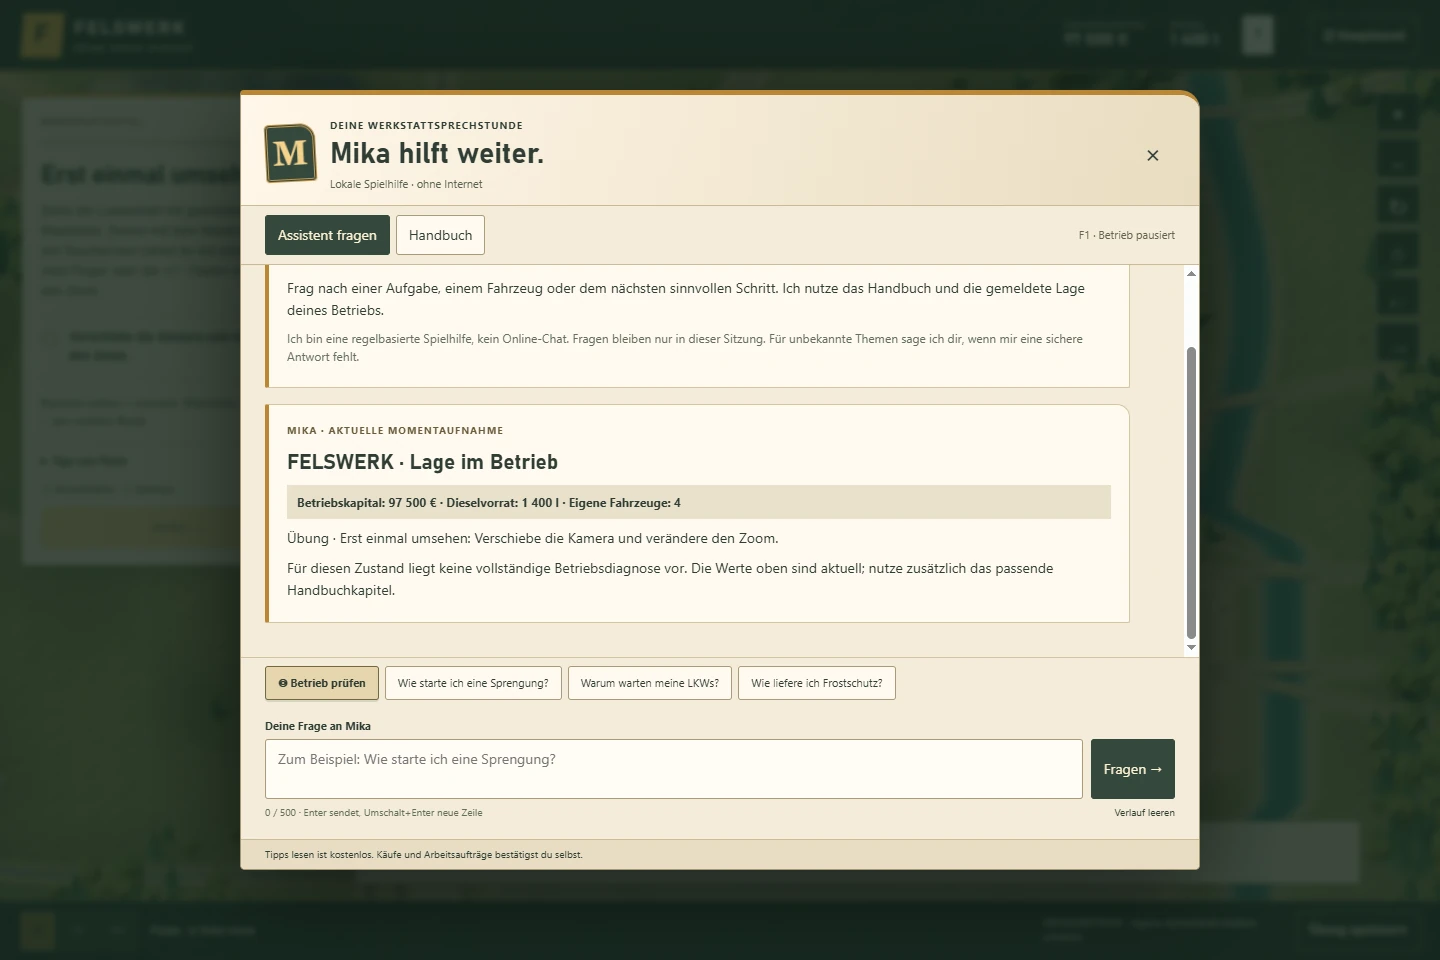
Task: Click the chat scrollbar down arrow
Action: pyautogui.click(x=1191, y=648)
